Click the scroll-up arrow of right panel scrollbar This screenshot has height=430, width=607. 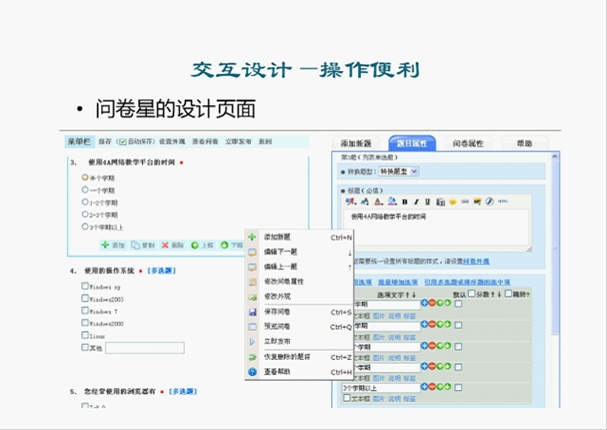click(x=556, y=156)
